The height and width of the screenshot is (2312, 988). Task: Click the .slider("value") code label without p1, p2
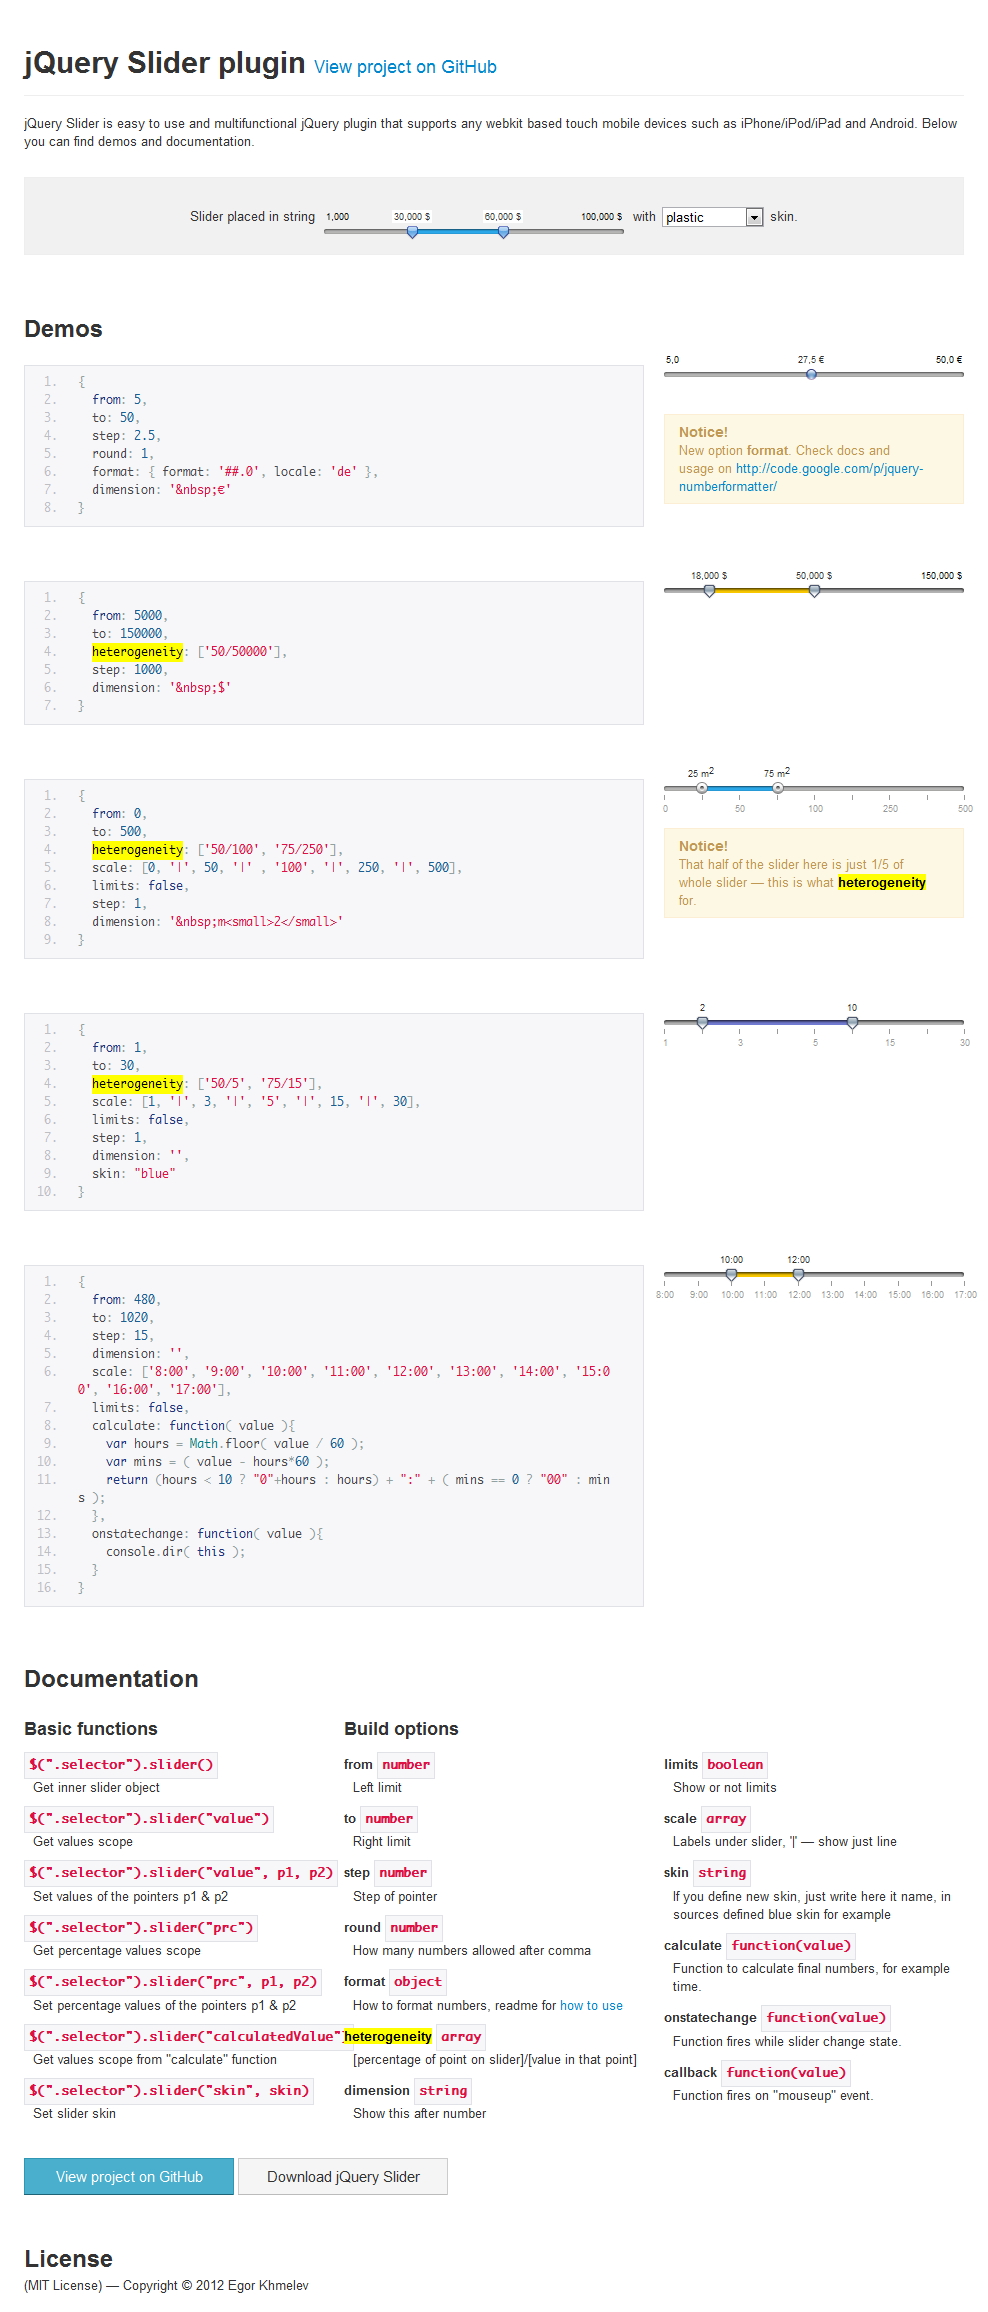[x=149, y=1819]
